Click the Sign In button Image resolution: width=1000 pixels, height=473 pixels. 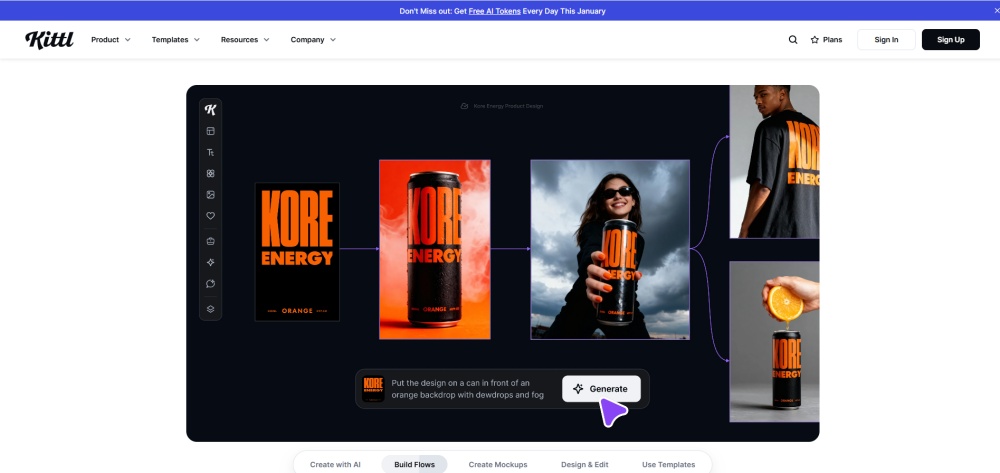tap(886, 40)
